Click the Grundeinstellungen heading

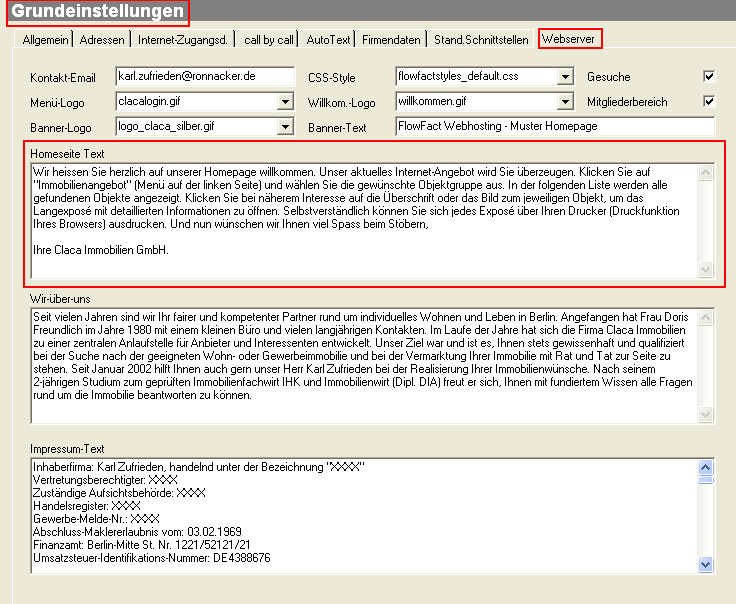coord(98,11)
